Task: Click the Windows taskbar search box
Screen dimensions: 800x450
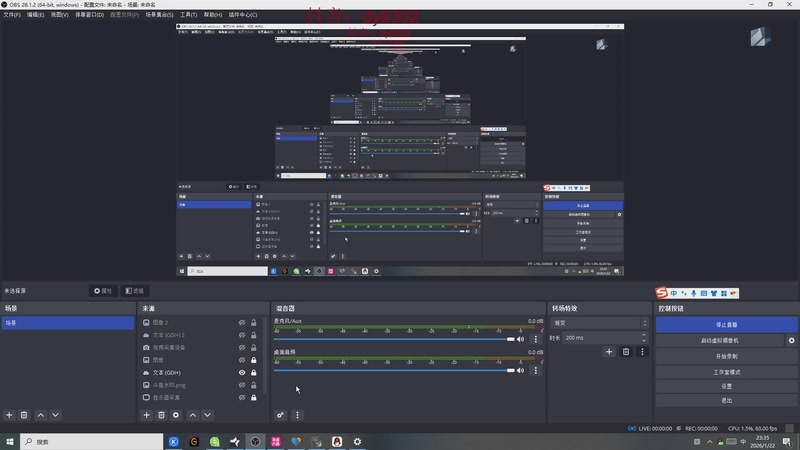Action: (x=92, y=441)
